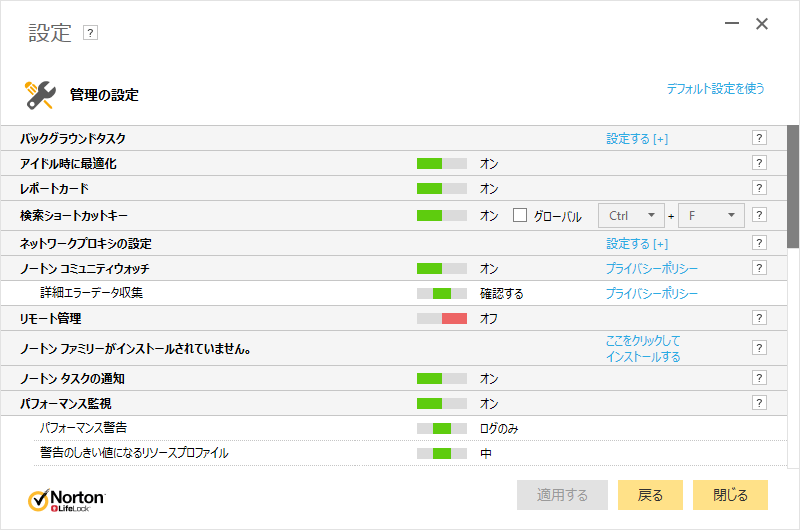Open help for パフォーマンス監視 row
The height and width of the screenshot is (530, 800).
[x=759, y=403]
